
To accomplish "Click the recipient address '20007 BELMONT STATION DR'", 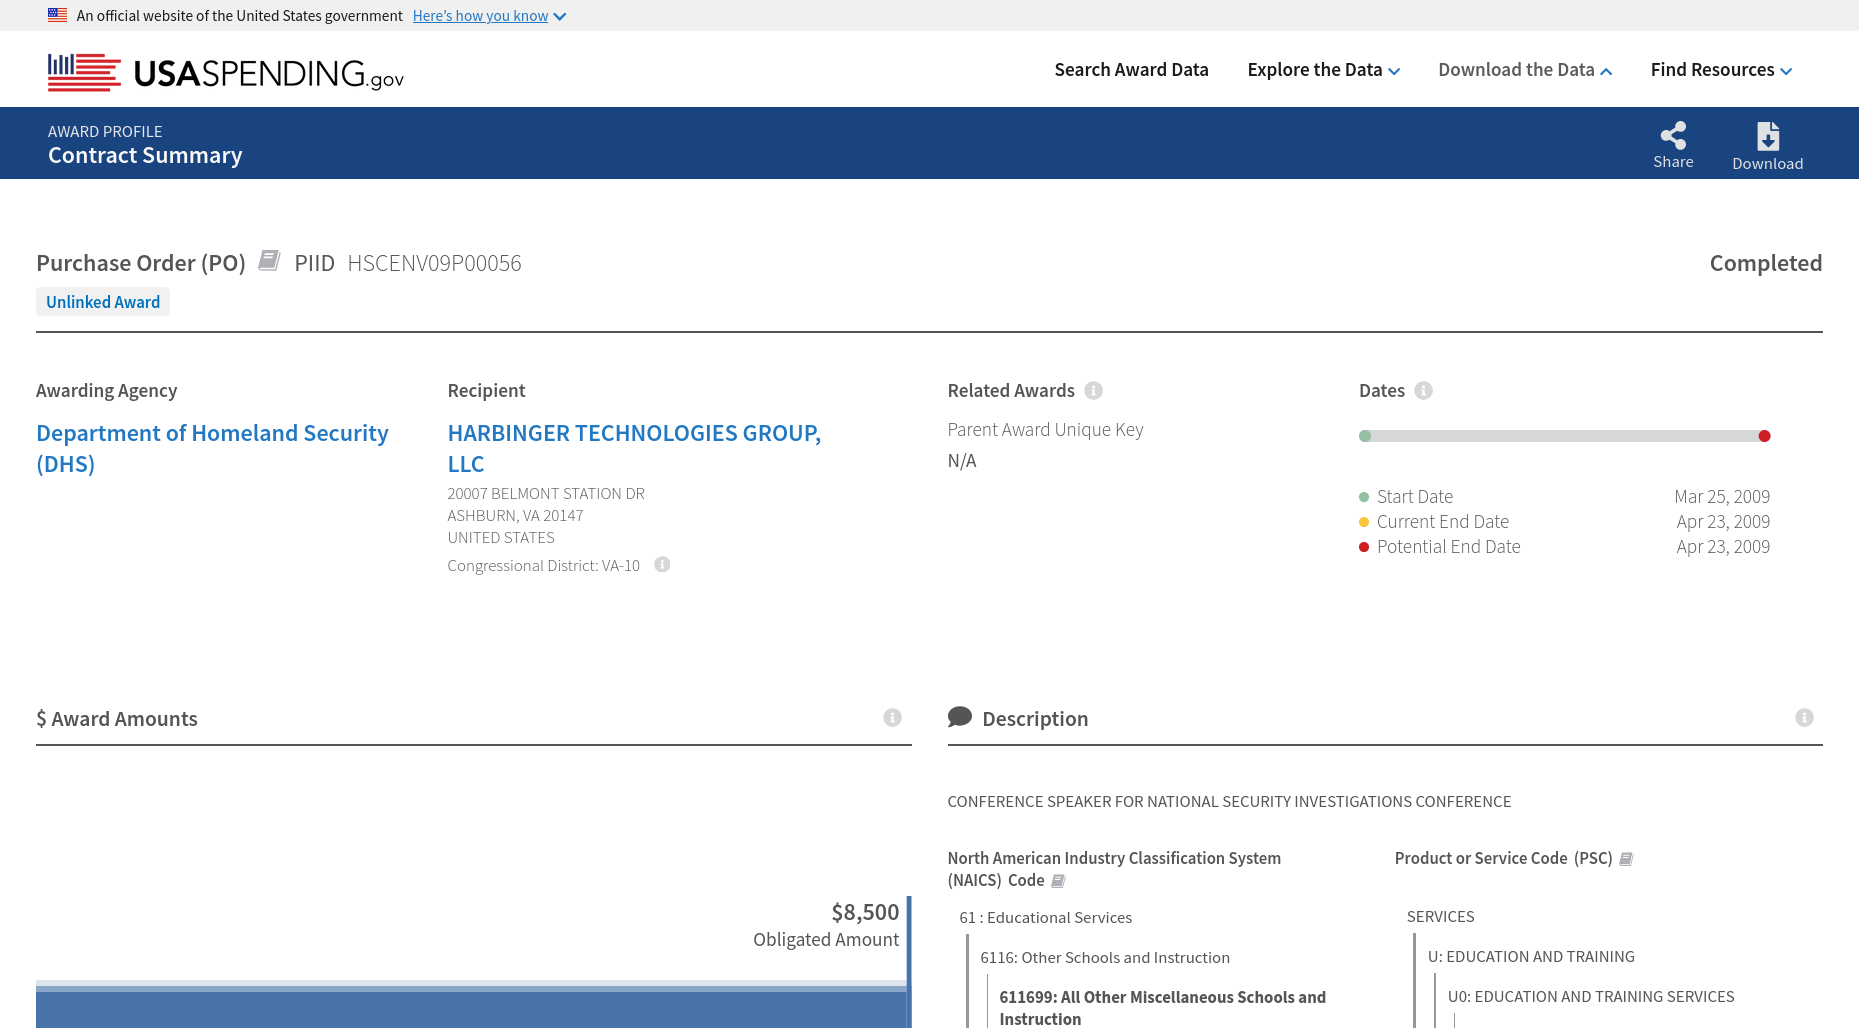I will (x=546, y=494).
